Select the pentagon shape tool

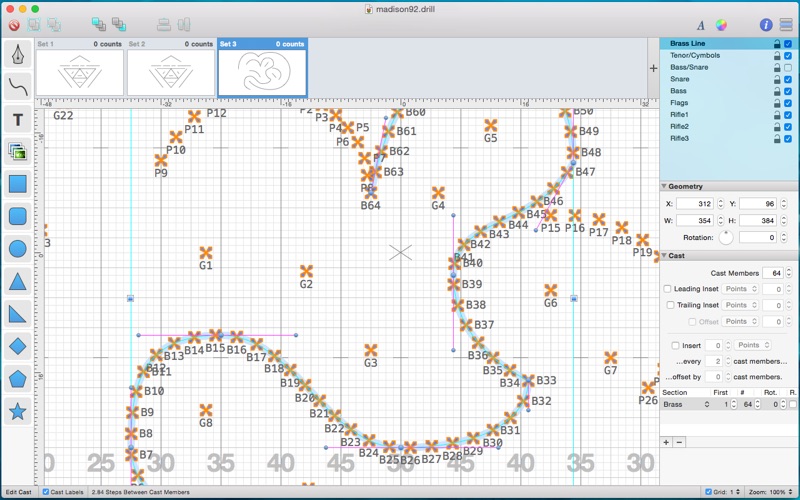pos(18,379)
